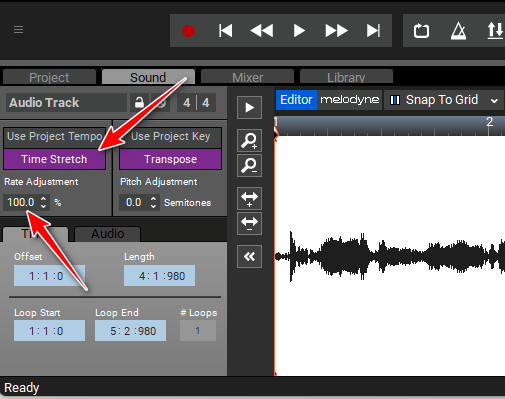Open the Library tab
This screenshot has width=505, height=399.
pos(346,77)
